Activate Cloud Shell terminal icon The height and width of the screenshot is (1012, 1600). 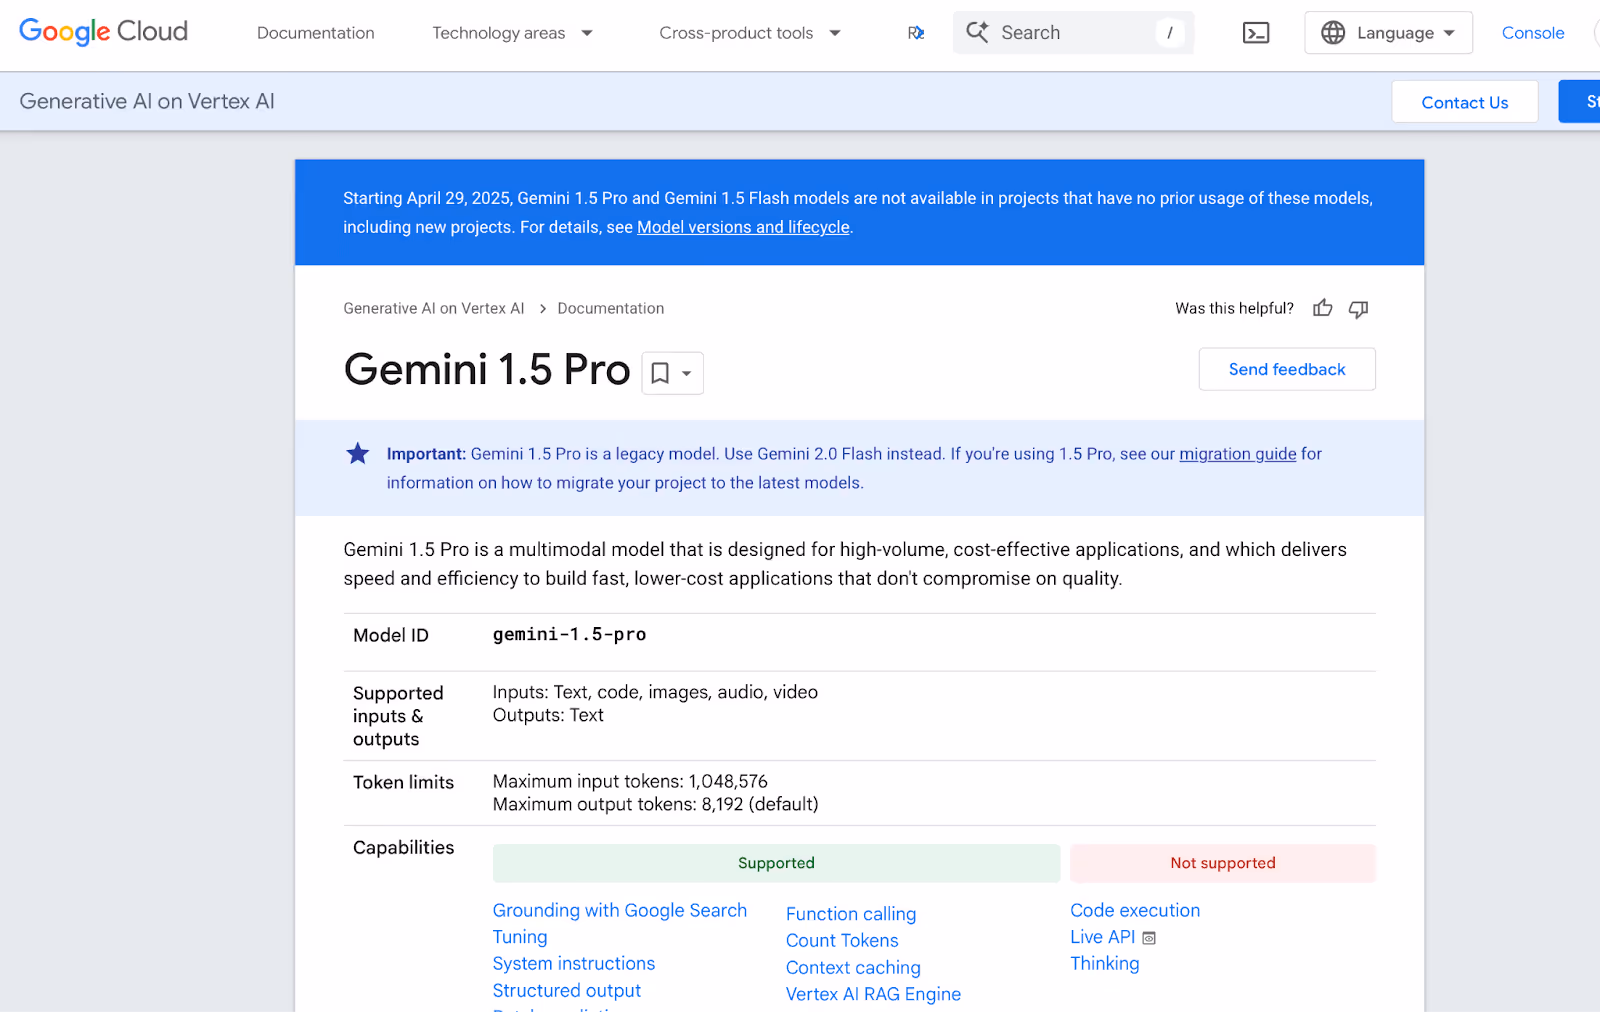coord(1256,32)
